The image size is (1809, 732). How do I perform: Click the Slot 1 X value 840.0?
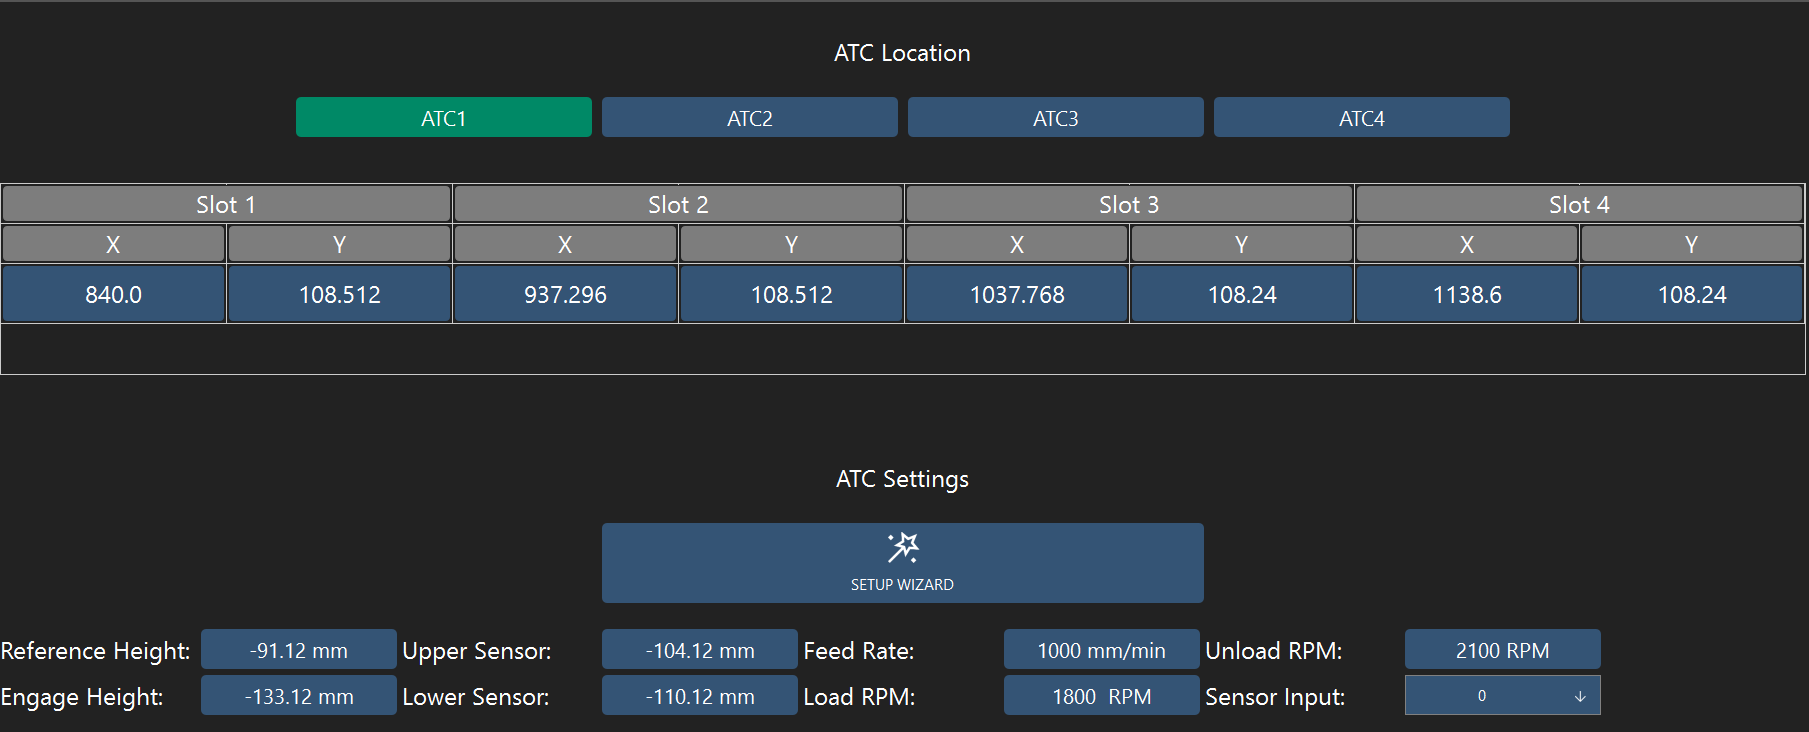(113, 294)
